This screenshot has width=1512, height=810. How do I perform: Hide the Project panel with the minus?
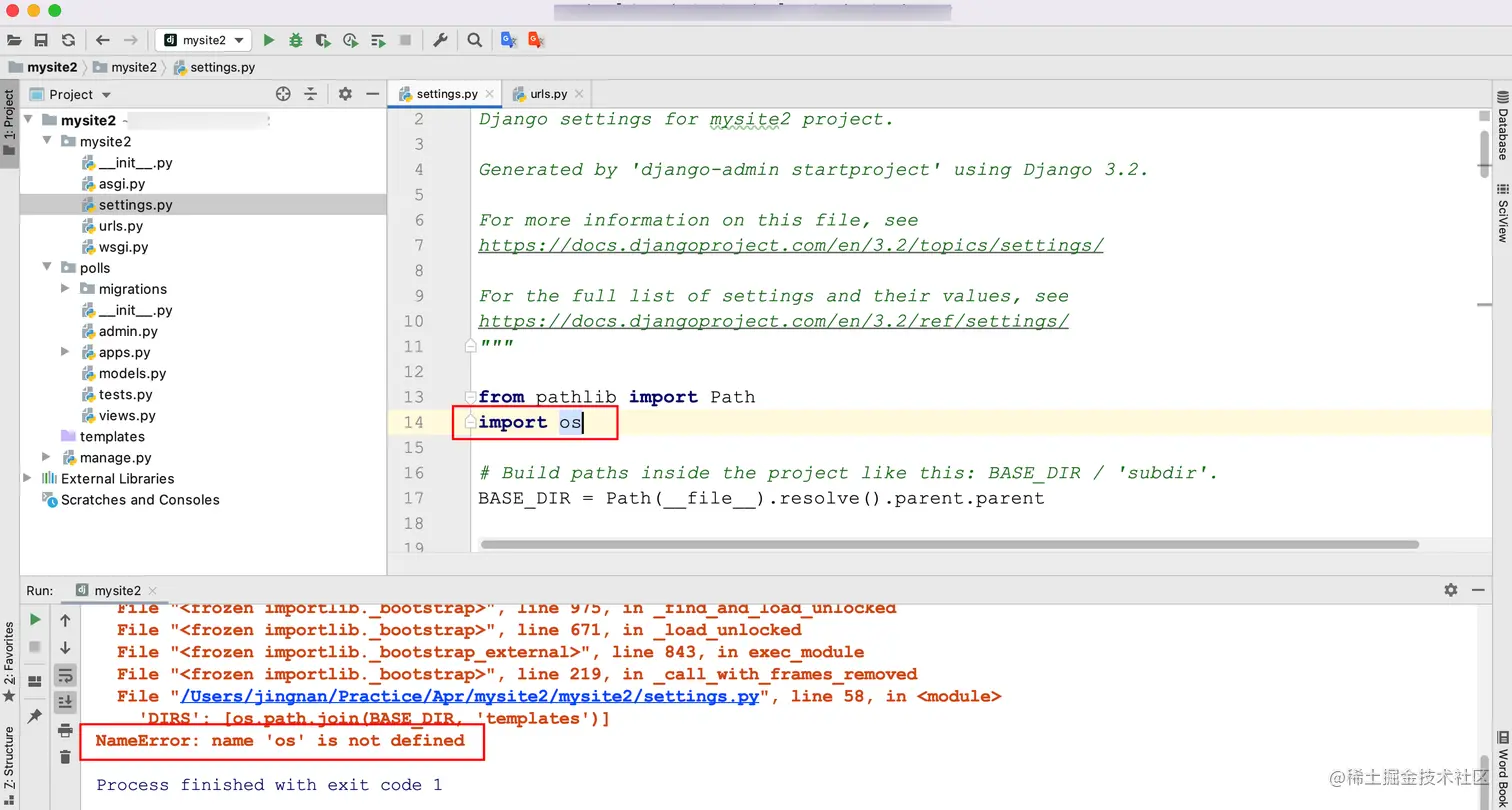coord(372,94)
